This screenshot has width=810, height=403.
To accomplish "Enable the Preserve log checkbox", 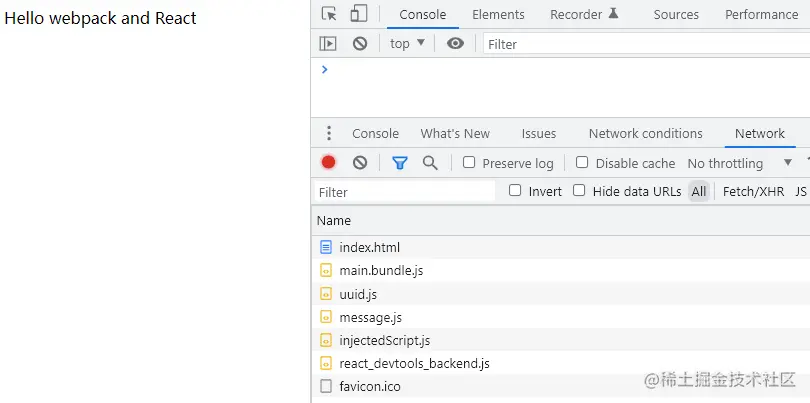I will pos(469,162).
